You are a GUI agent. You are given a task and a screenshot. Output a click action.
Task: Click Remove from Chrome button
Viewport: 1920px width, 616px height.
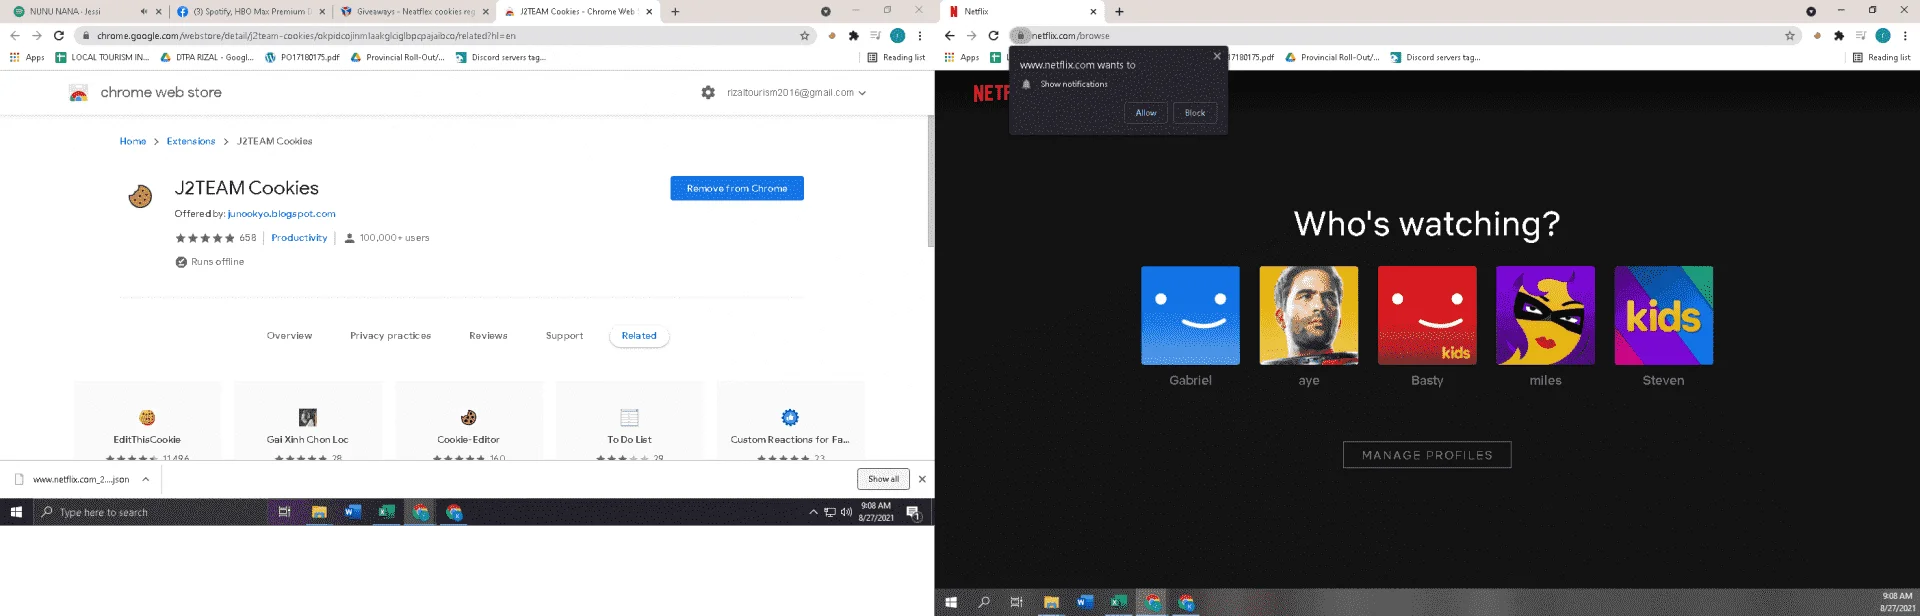click(x=737, y=188)
